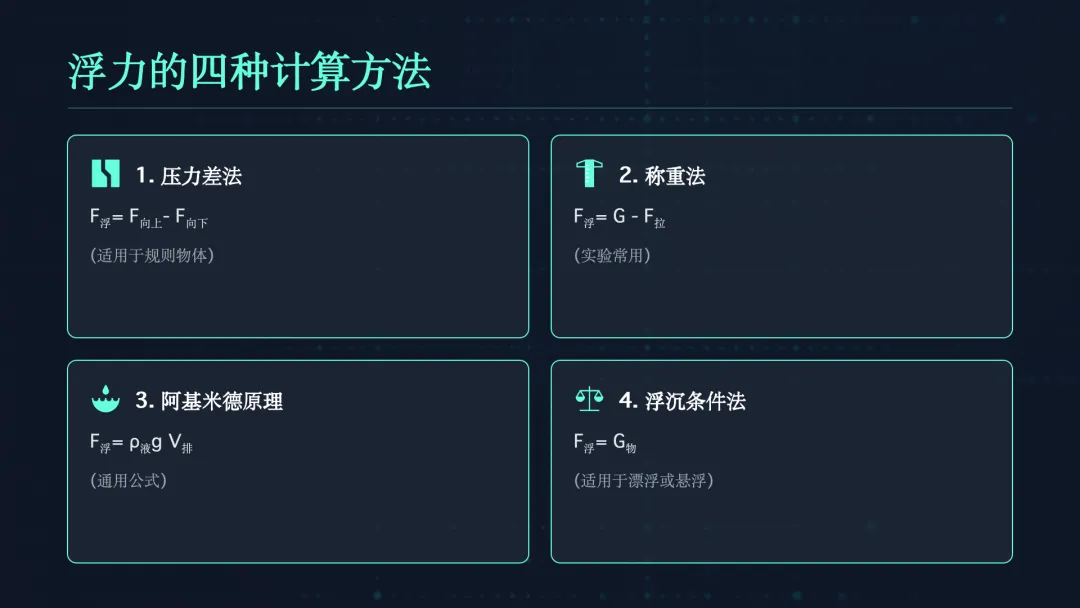Viewport: 1080px width, 608px height.
Task: Click the F向下 term in the pressure formula
Action: (x=191, y=218)
